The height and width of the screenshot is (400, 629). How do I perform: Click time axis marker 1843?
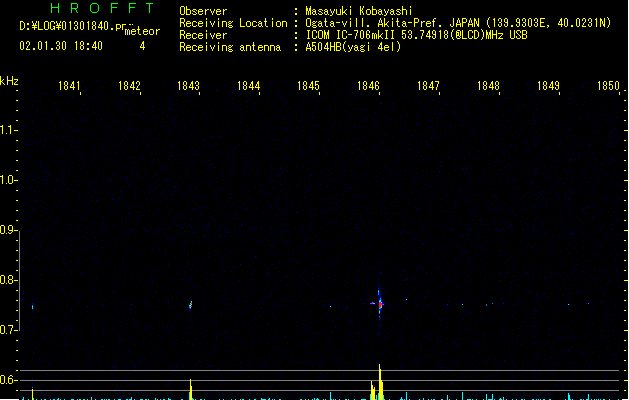pyautogui.click(x=189, y=86)
